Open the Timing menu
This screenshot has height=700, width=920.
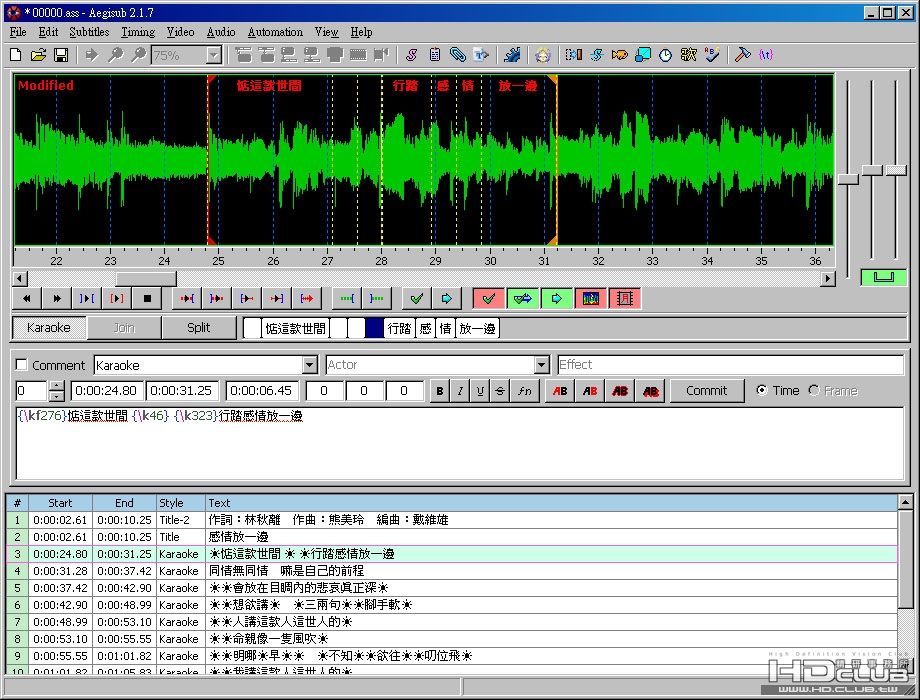(x=138, y=32)
